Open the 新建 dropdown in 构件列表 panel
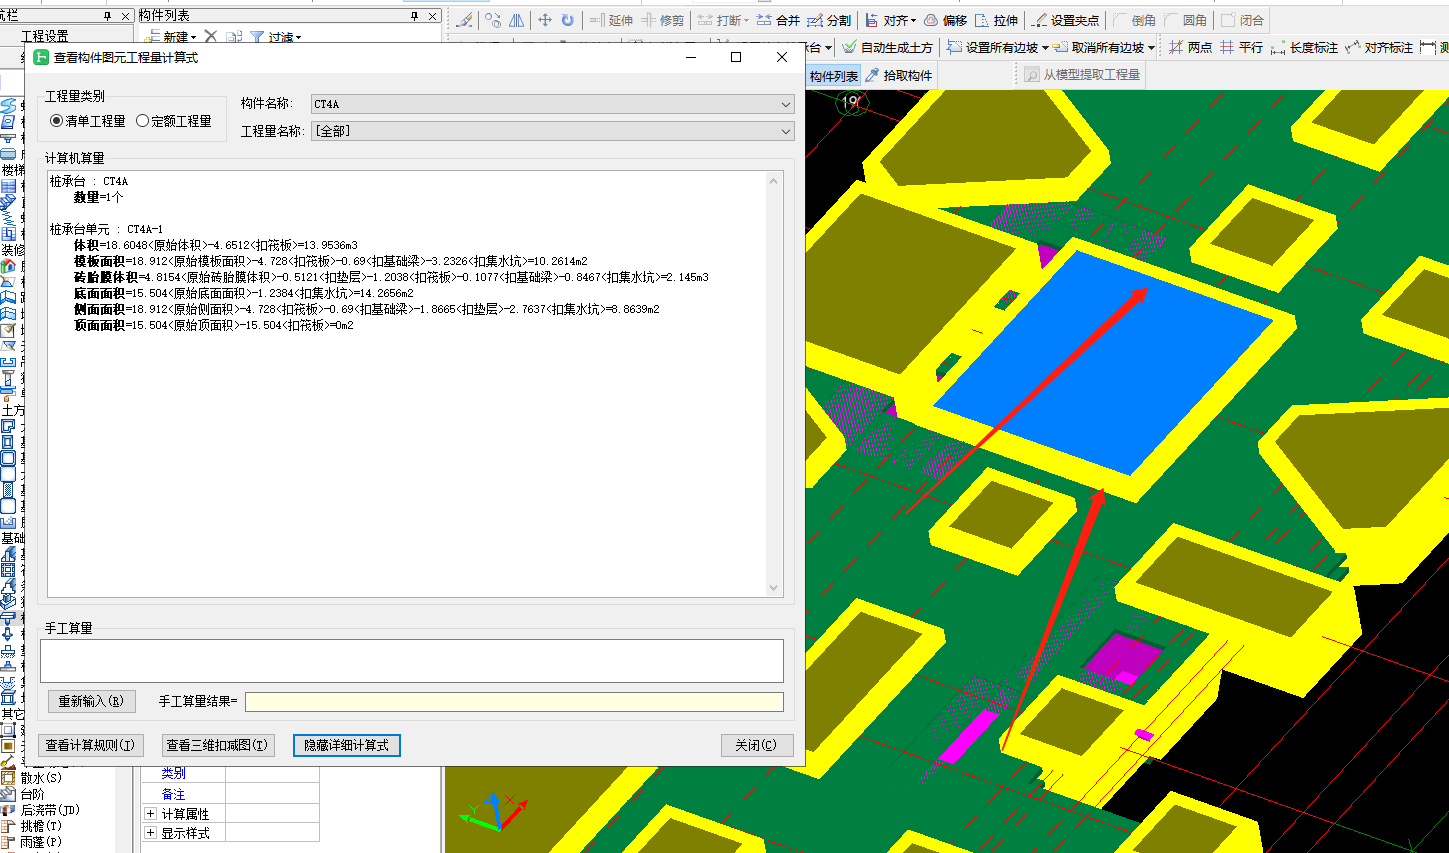1449x853 pixels. (172, 37)
